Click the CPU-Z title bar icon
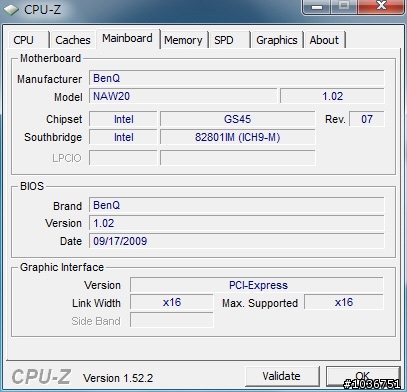407x392 pixels. pyautogui.click(x=11, y=9)
